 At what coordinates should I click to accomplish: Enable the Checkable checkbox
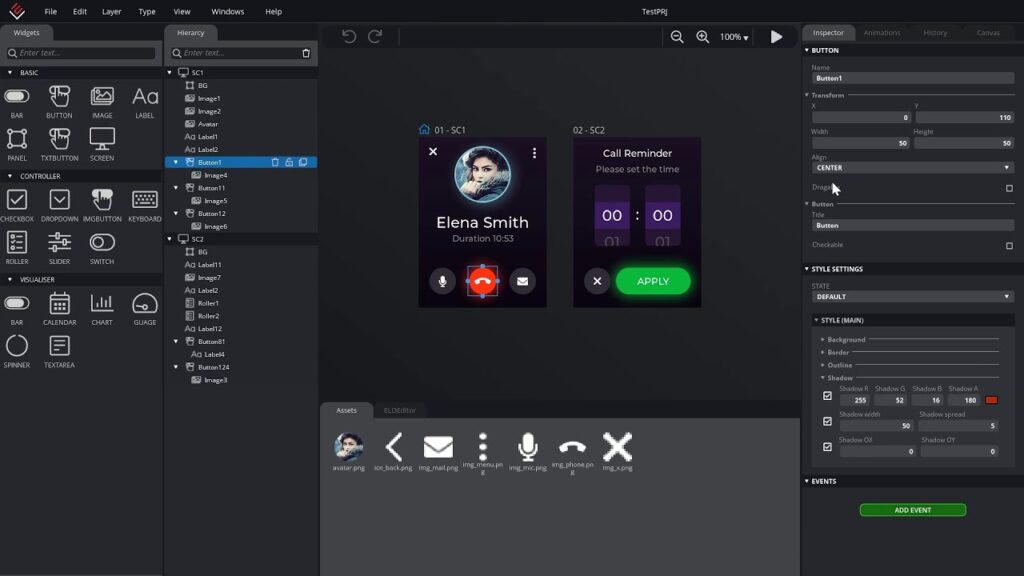[1009, 245]
